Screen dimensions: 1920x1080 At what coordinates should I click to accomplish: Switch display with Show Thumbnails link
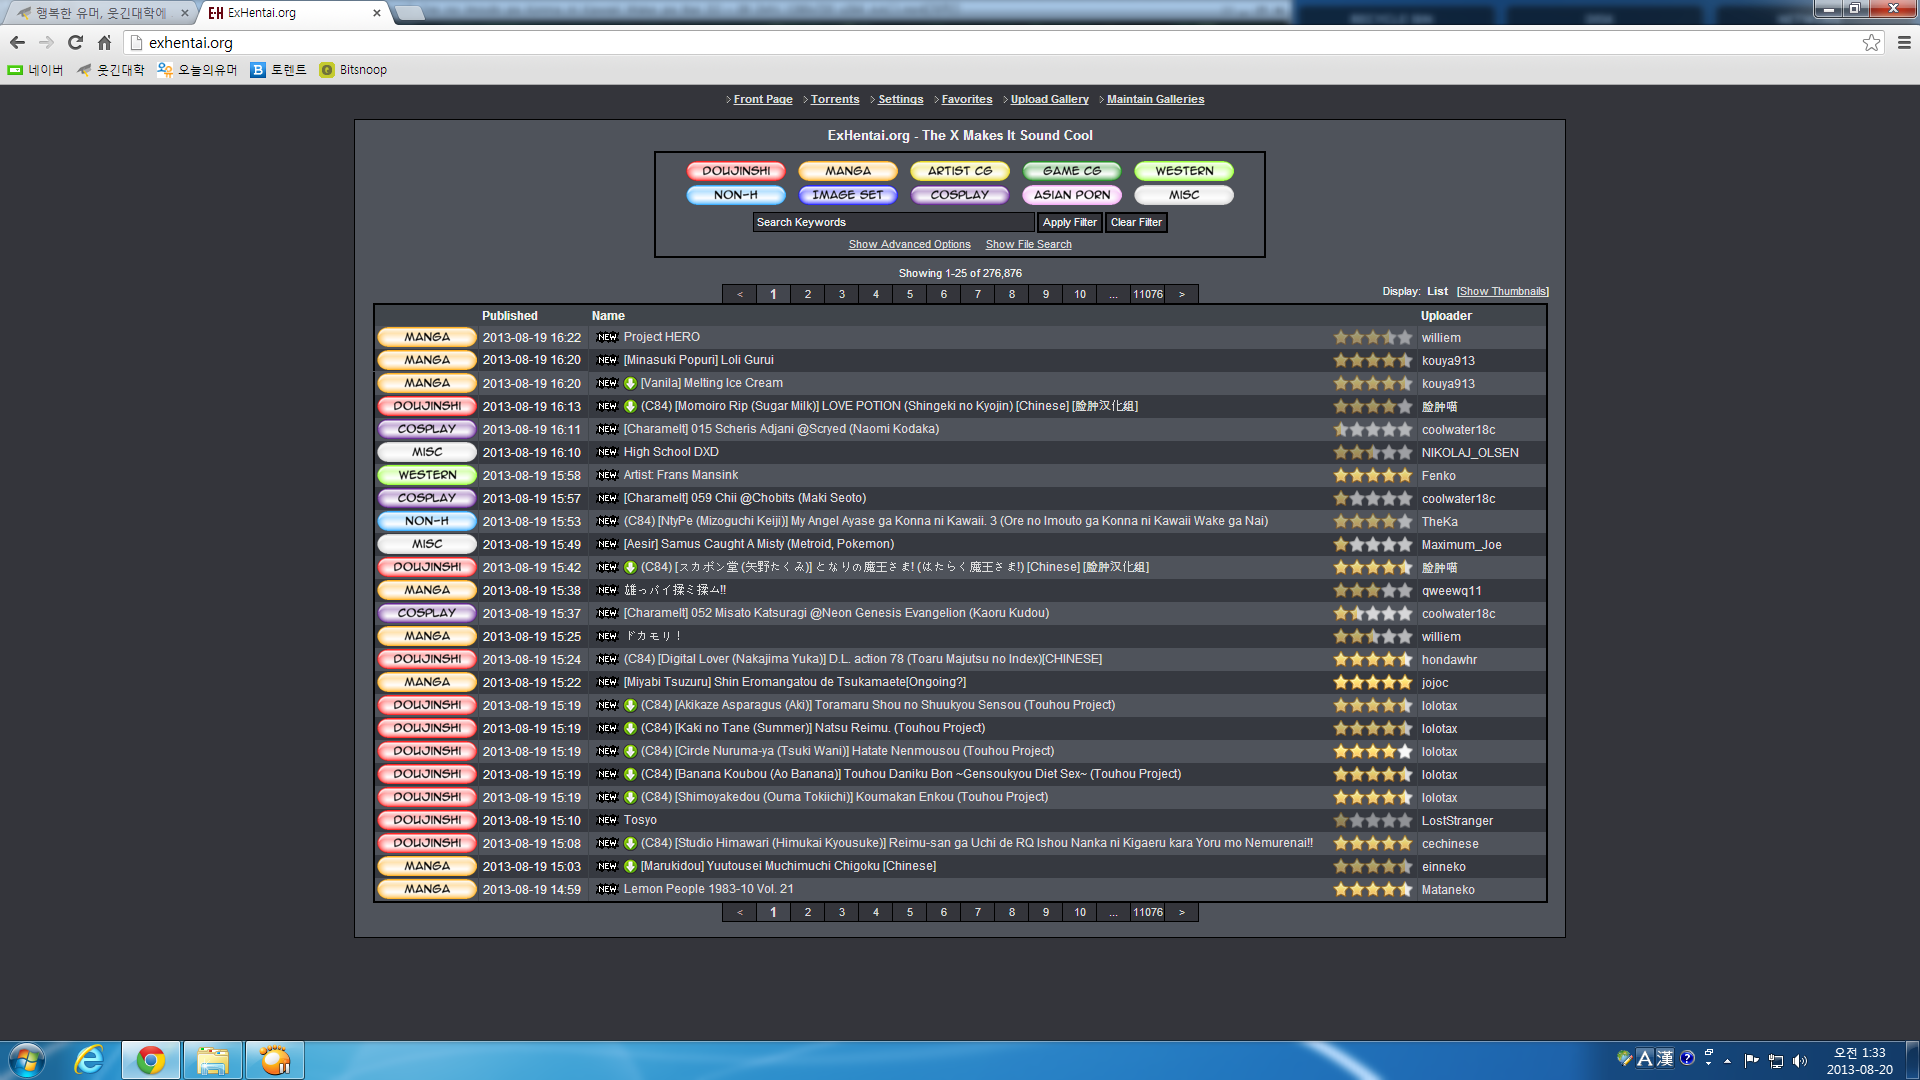tap(1503, 291)
